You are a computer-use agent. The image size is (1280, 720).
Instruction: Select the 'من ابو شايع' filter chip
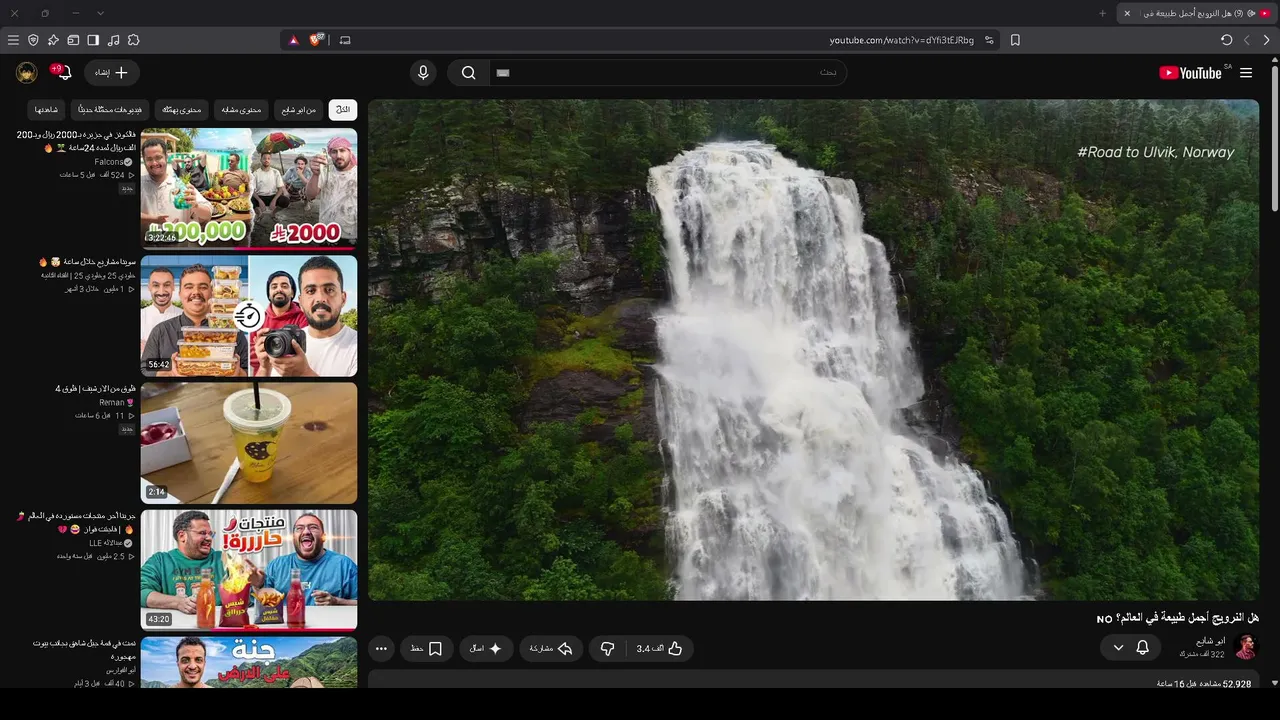point(298,109)
